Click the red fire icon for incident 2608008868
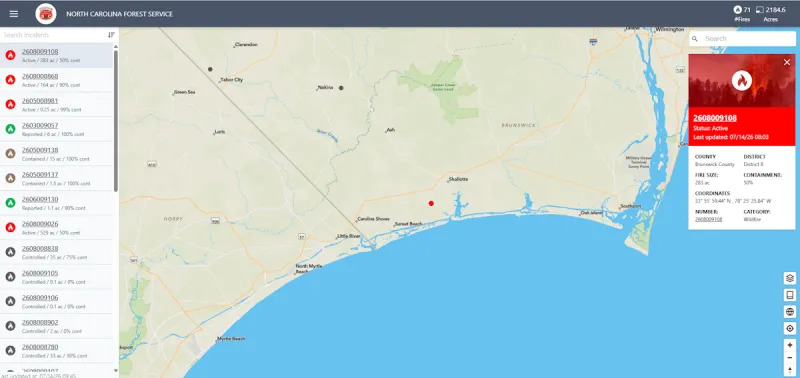 10,80
